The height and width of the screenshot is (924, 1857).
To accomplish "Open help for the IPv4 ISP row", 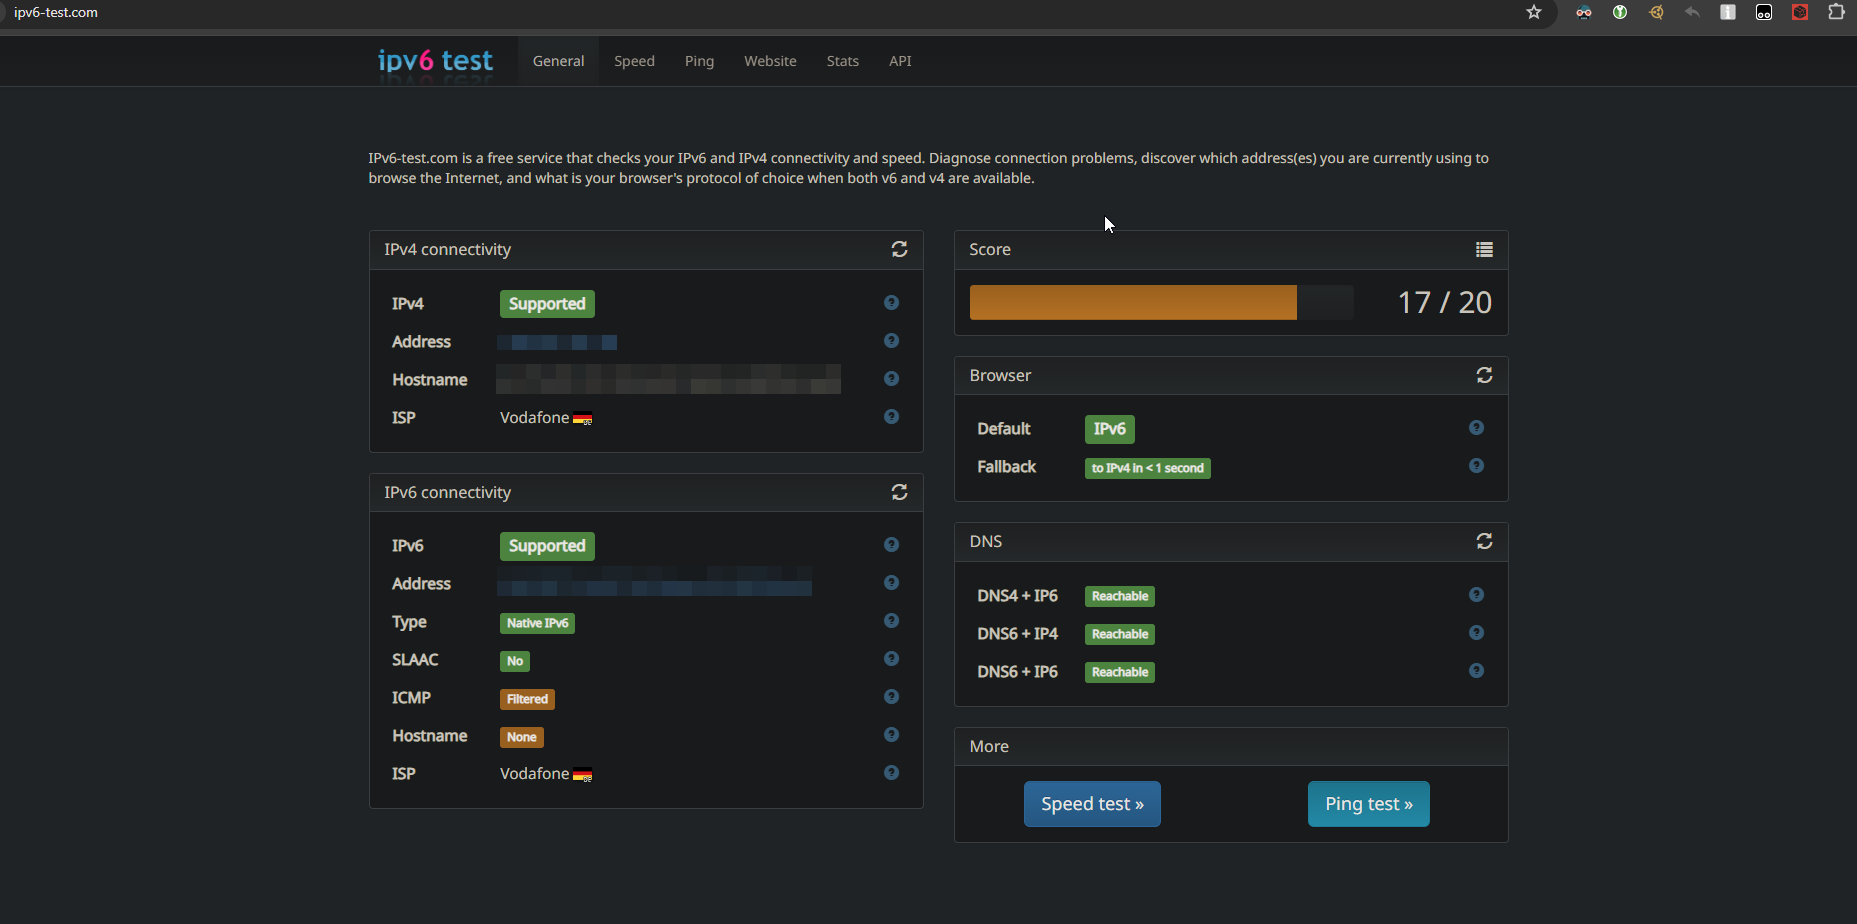I will pyautogui.click(x=891, y=417).
